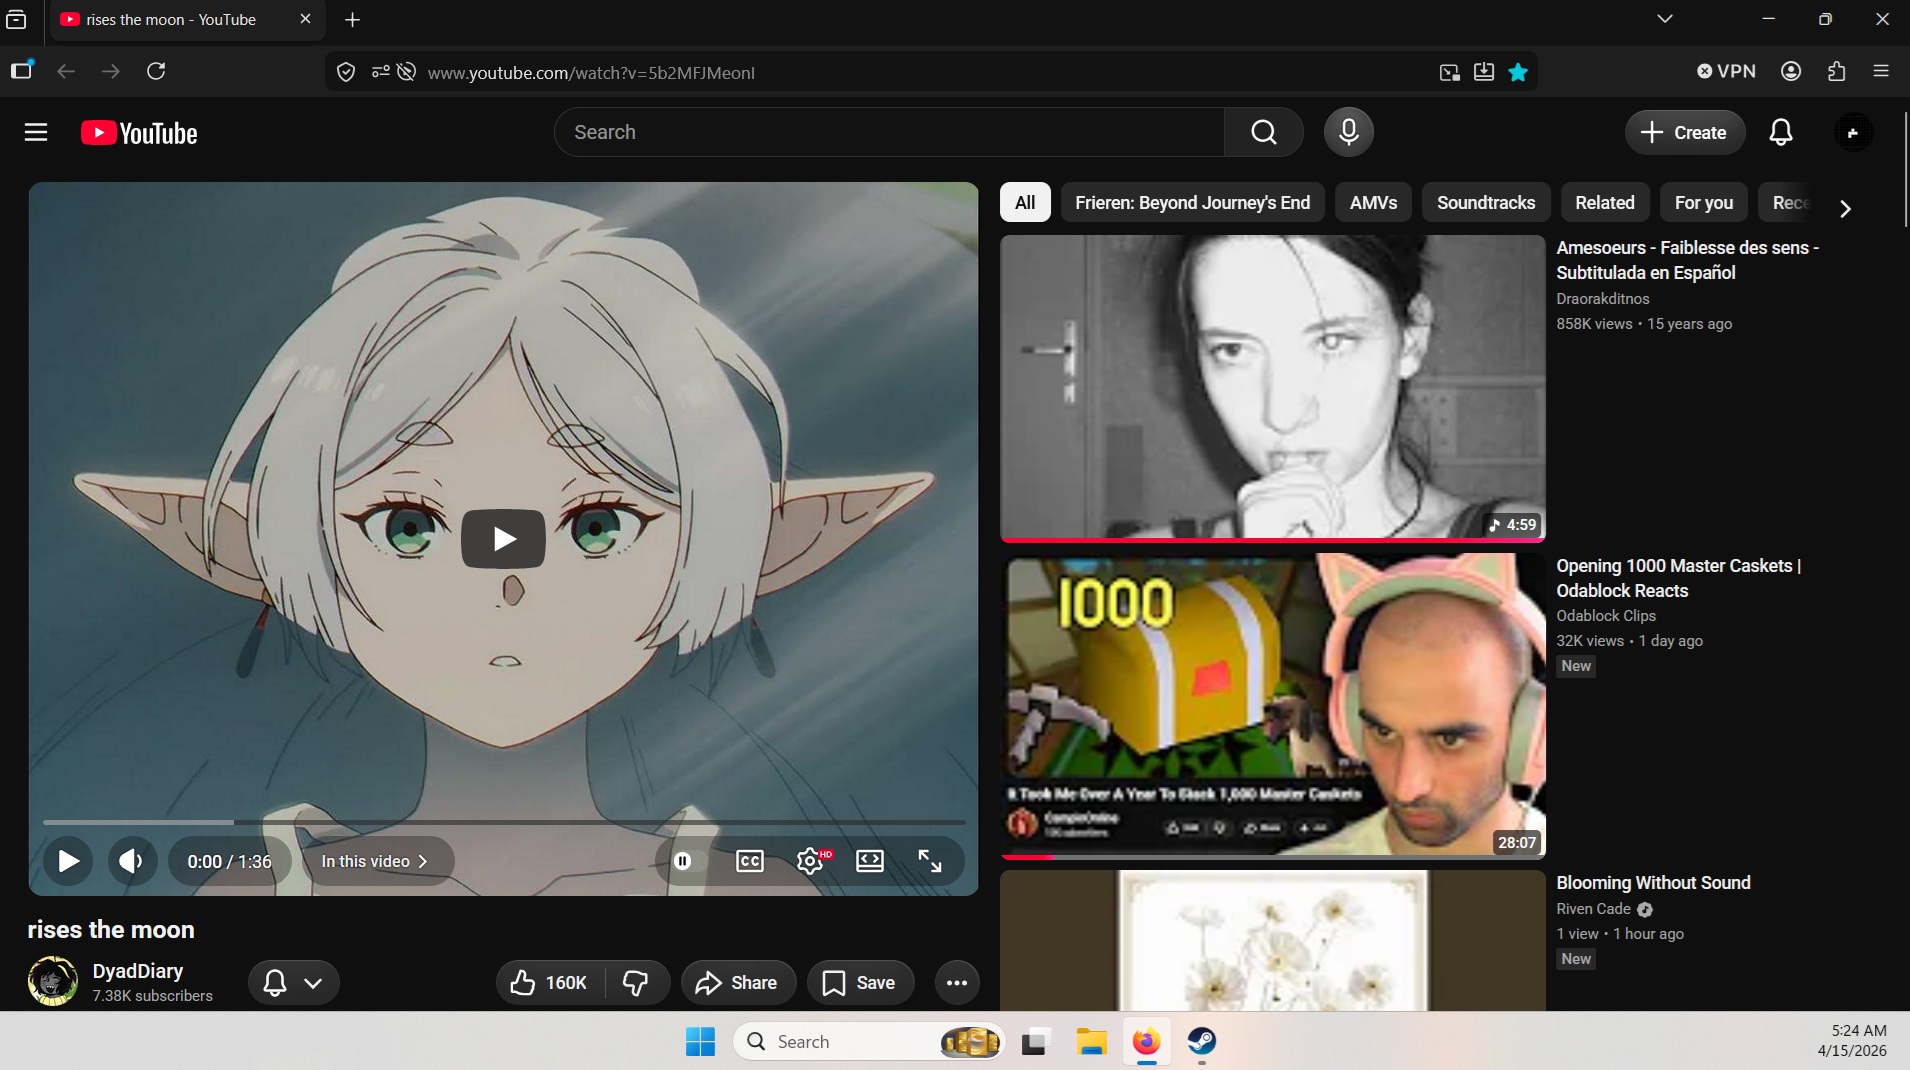
Task: Open browser extensions puzzle icon
Action: [1837, 71]
